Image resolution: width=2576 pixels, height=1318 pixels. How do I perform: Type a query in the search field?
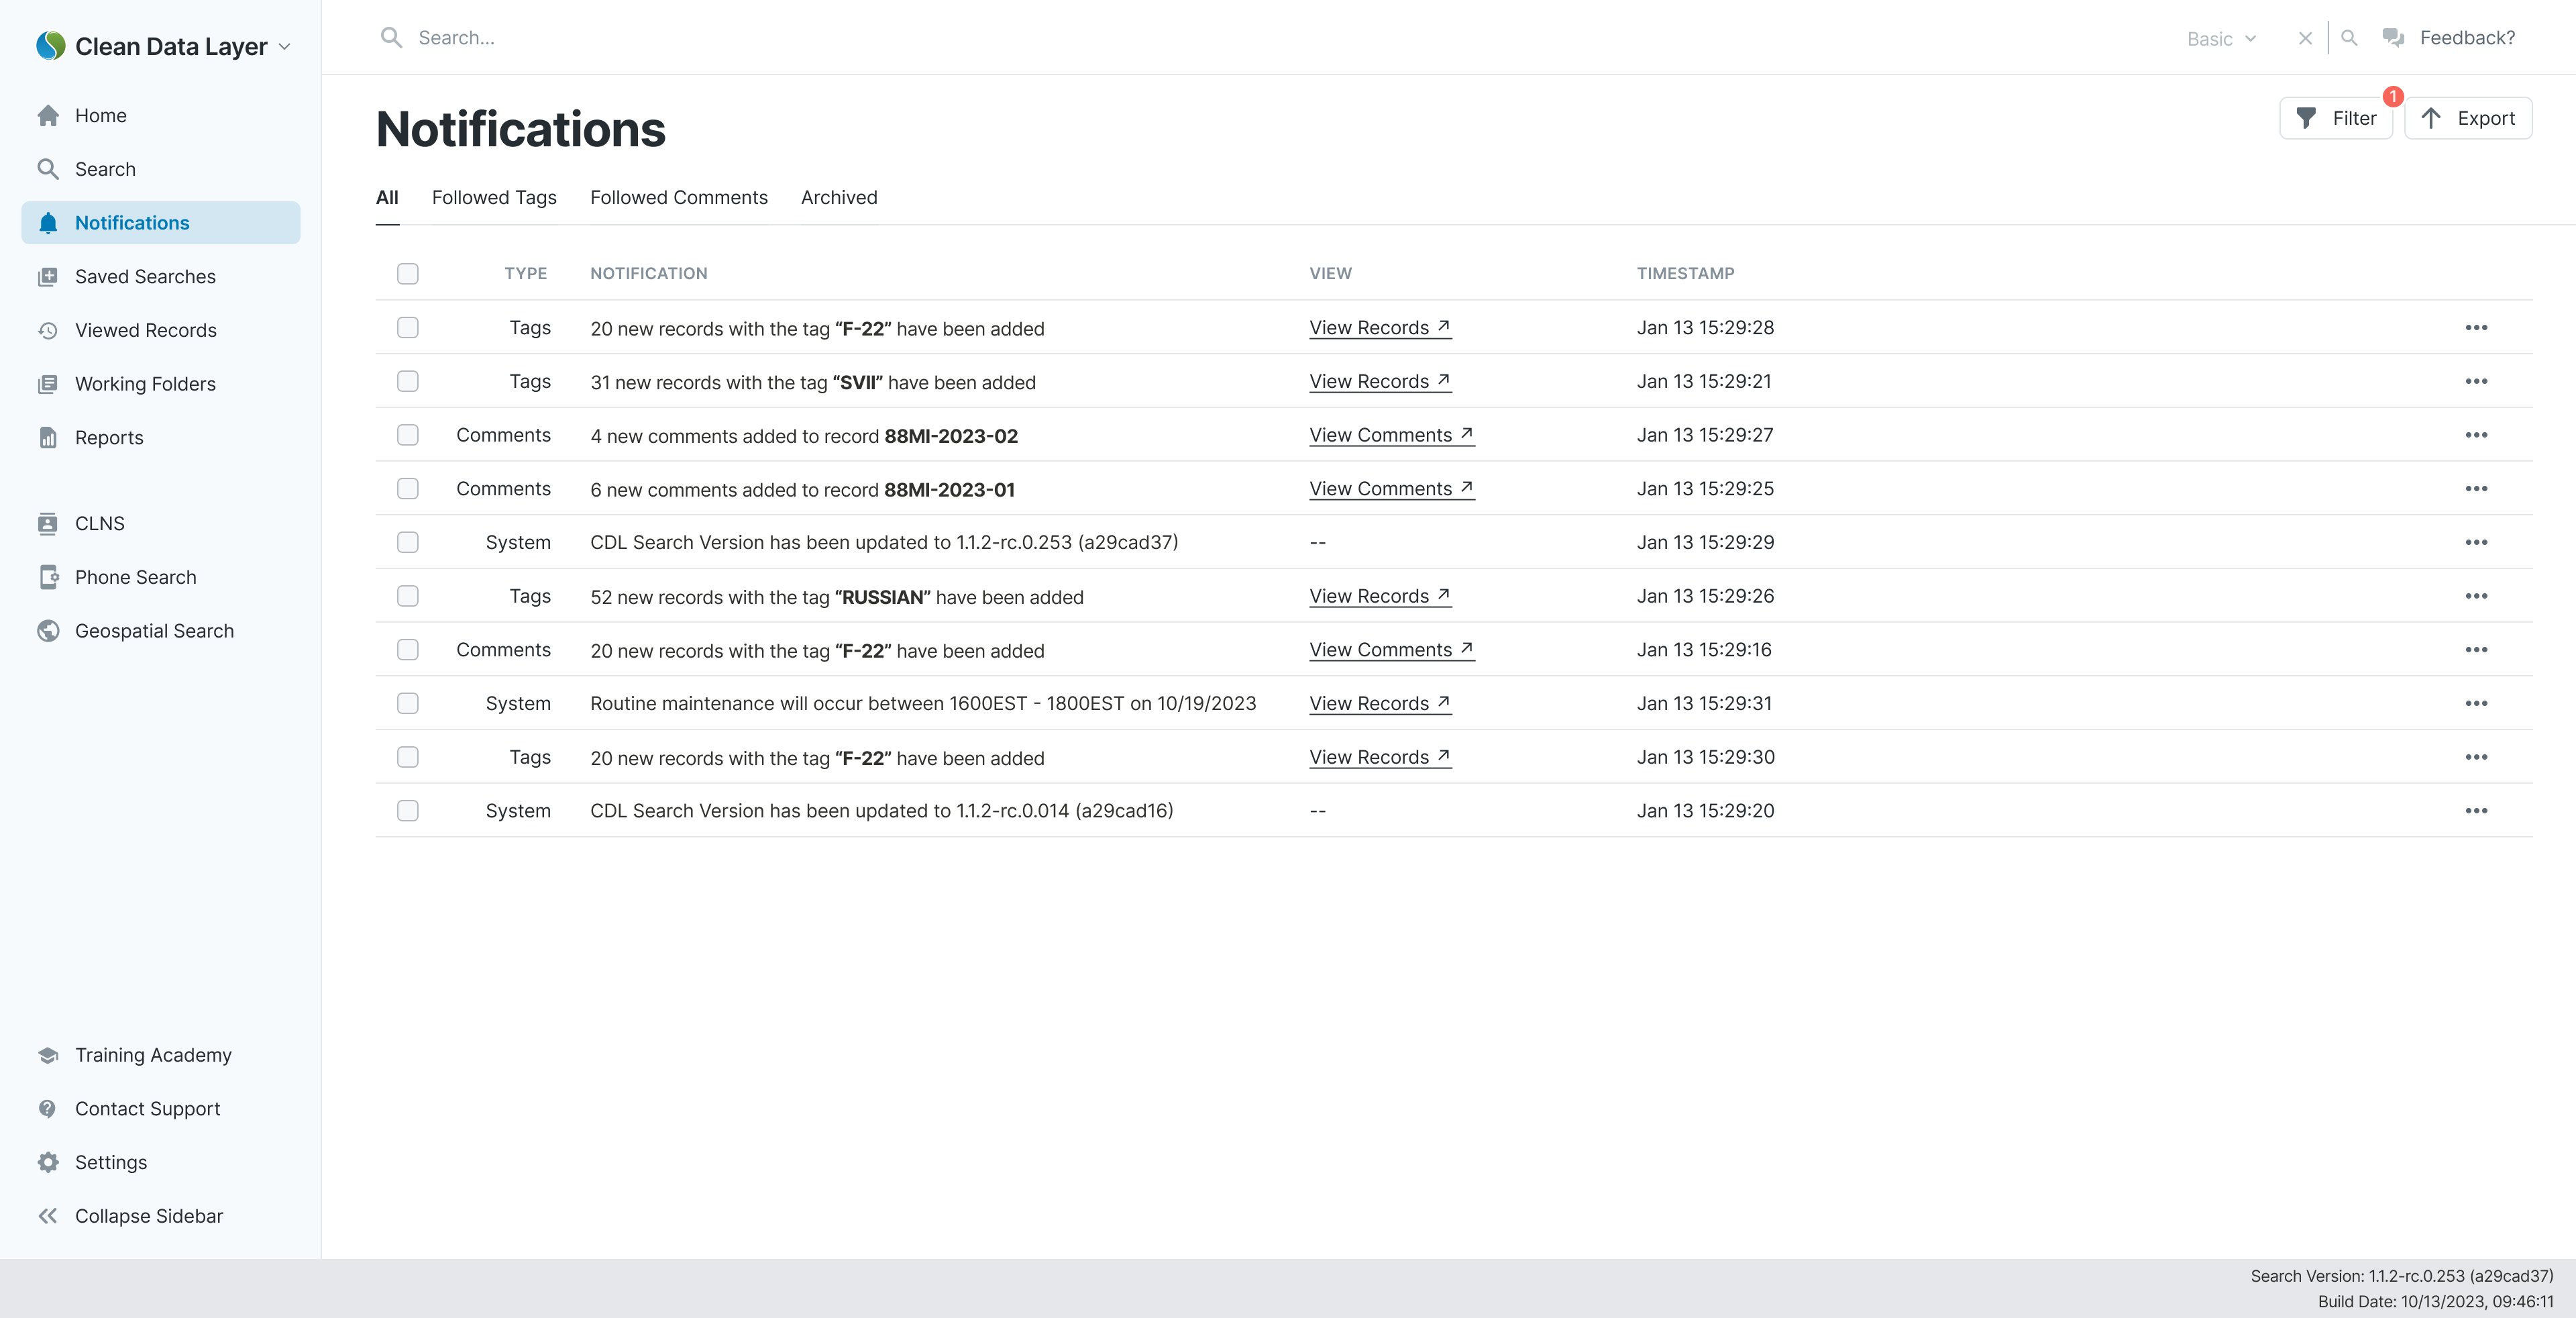(x=700, y=37)
